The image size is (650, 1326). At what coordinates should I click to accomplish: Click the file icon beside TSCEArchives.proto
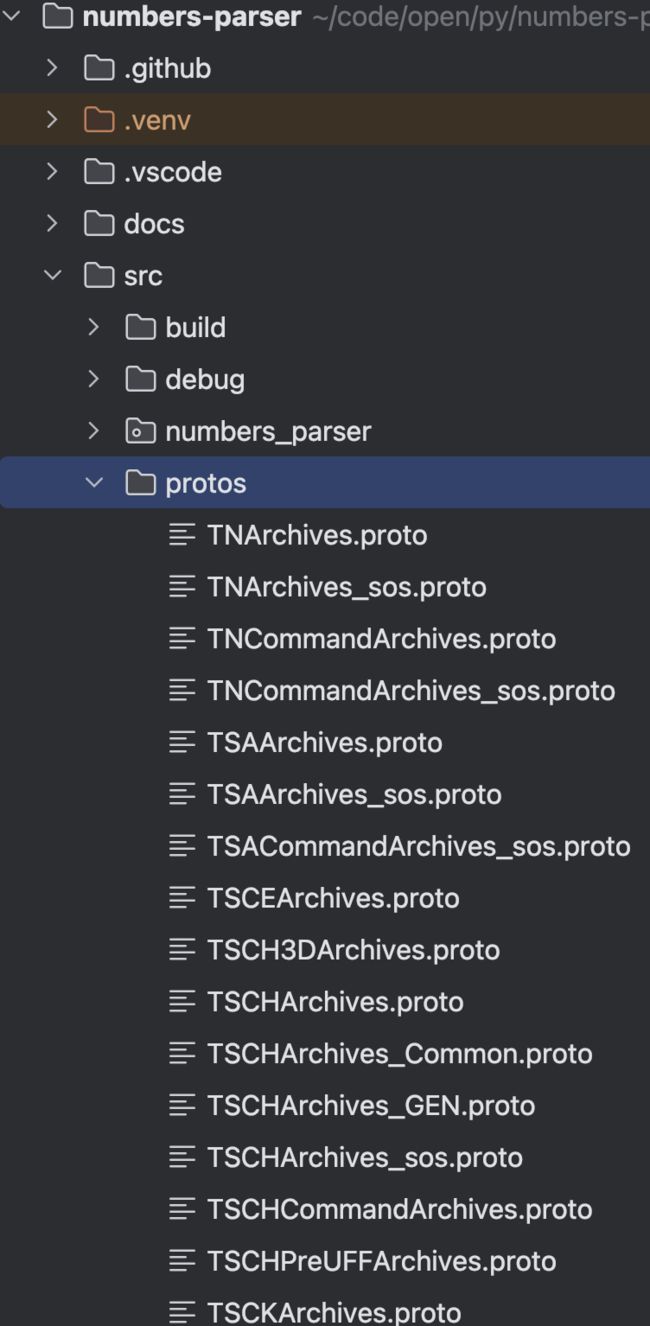(182, 898)
